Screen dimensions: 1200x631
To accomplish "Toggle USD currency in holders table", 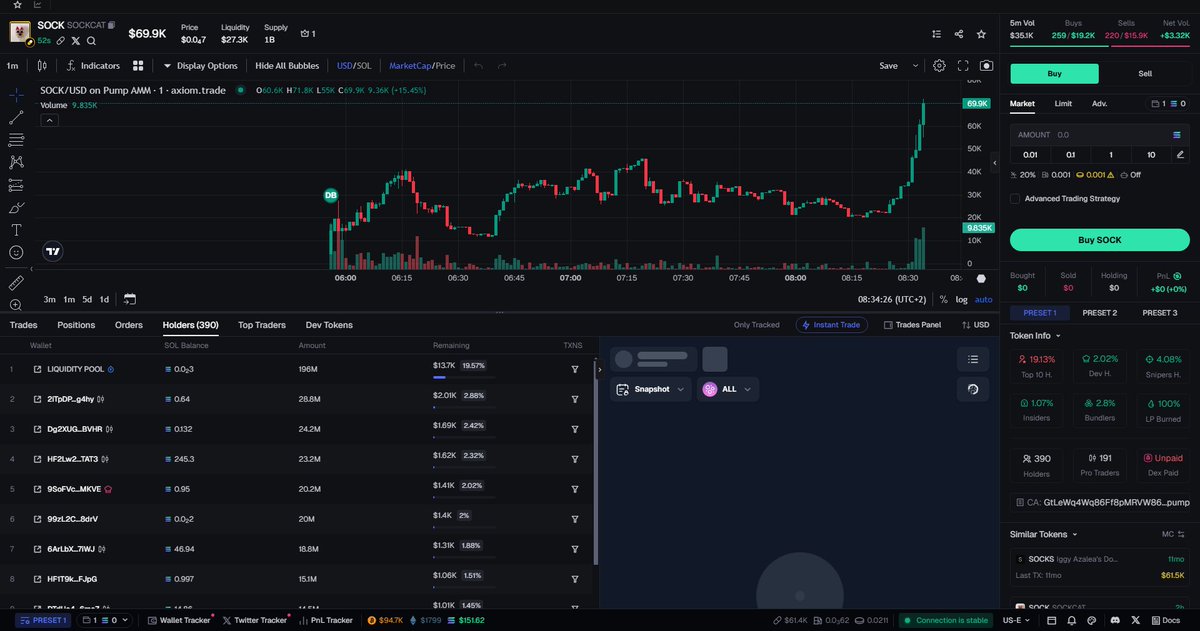I will (975, 325).
